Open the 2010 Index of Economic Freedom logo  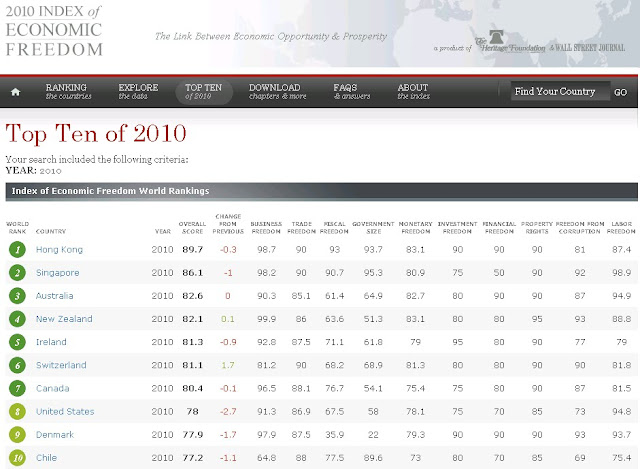(x=54, y=31)
